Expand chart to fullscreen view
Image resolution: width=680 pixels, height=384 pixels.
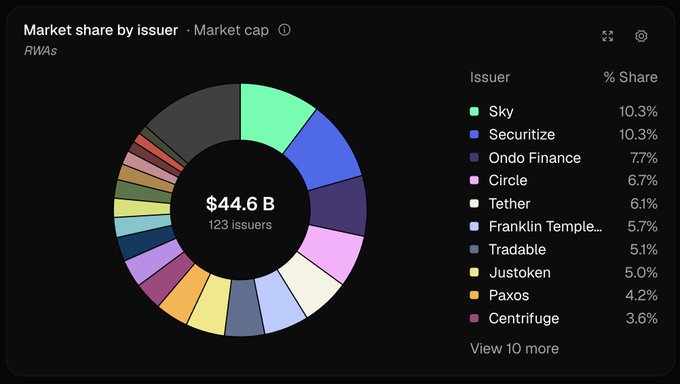tap(608, 36)
